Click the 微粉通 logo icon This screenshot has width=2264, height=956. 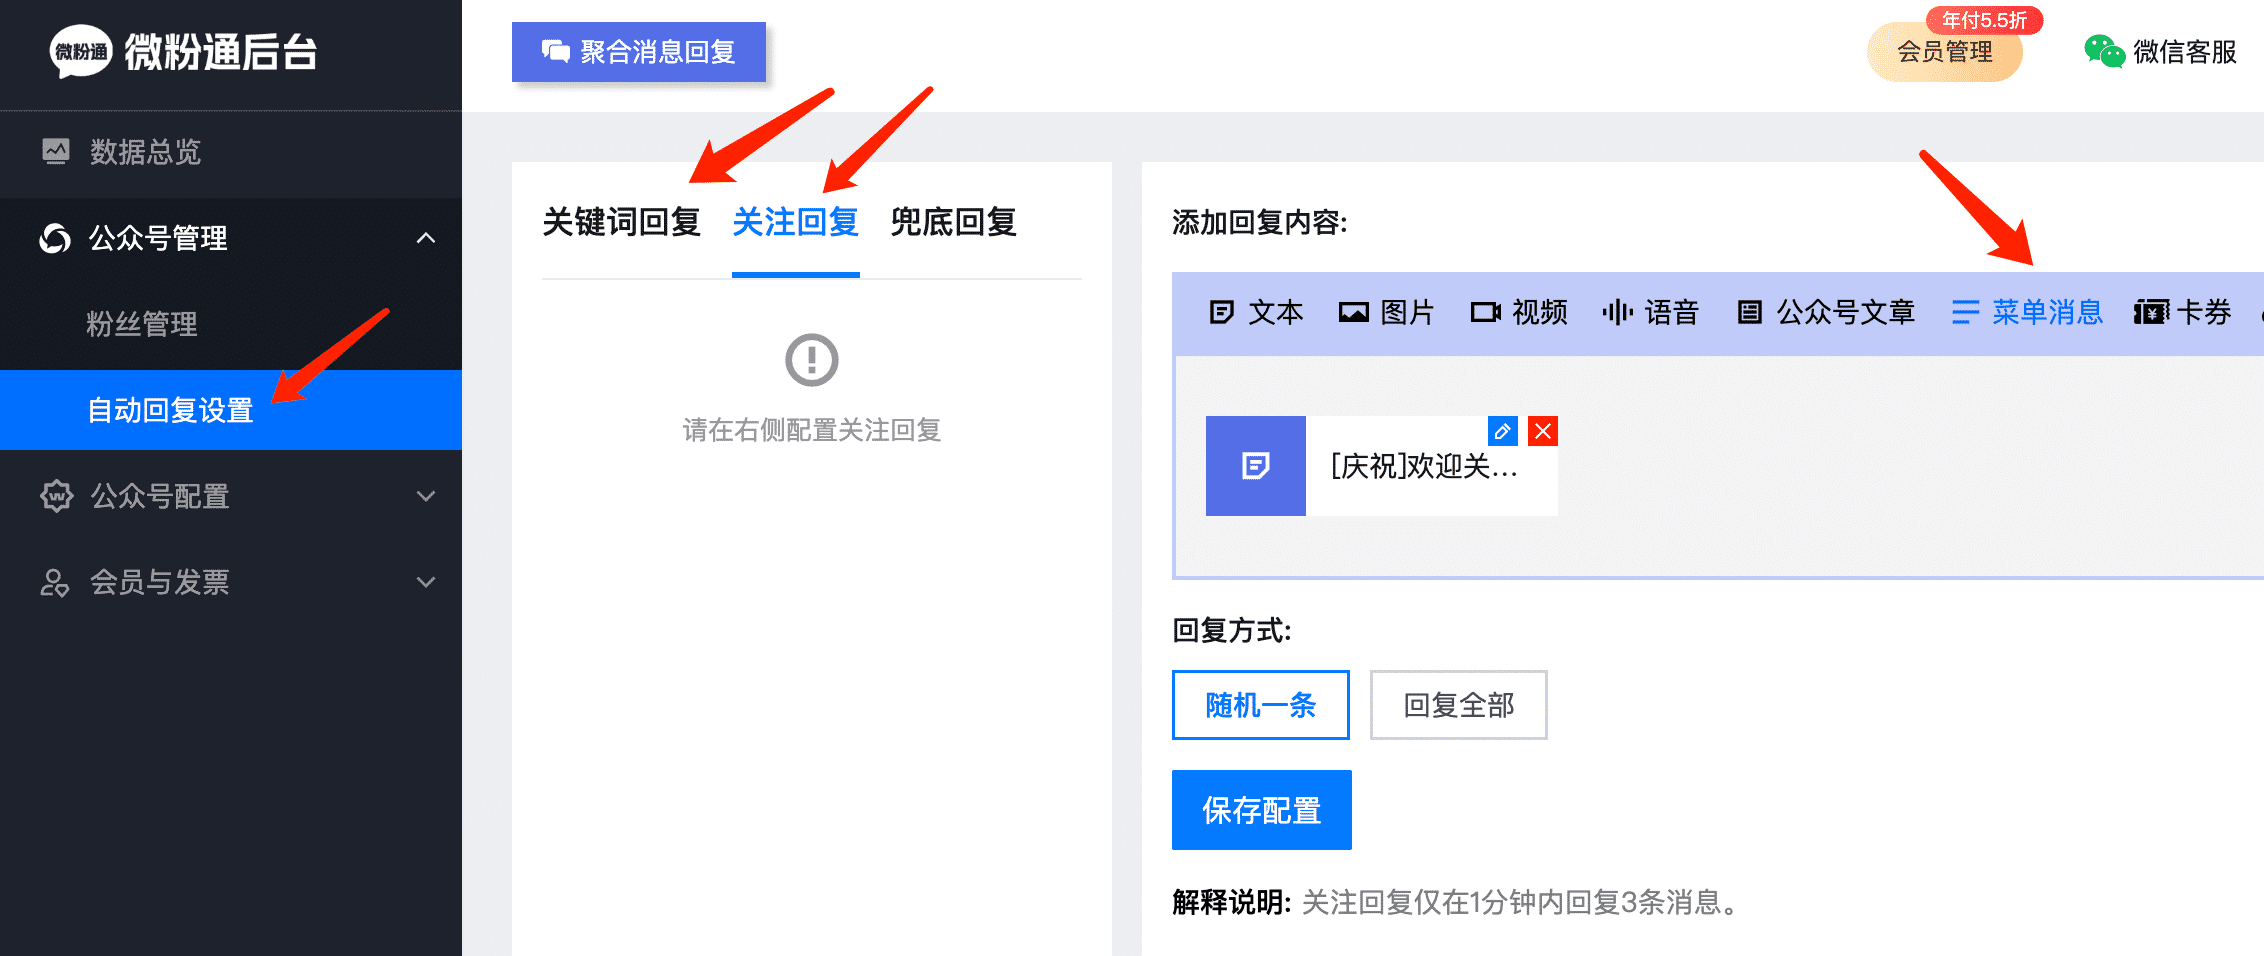pyautogui.click(x=81, y=52)
